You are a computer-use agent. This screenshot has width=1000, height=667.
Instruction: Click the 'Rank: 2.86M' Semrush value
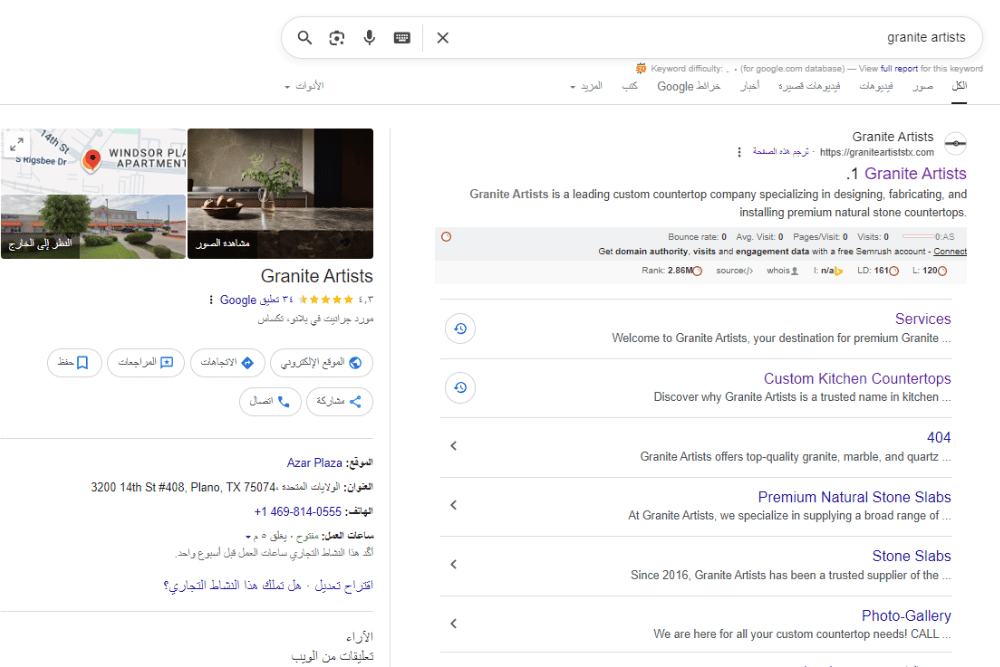click(671, 271)
